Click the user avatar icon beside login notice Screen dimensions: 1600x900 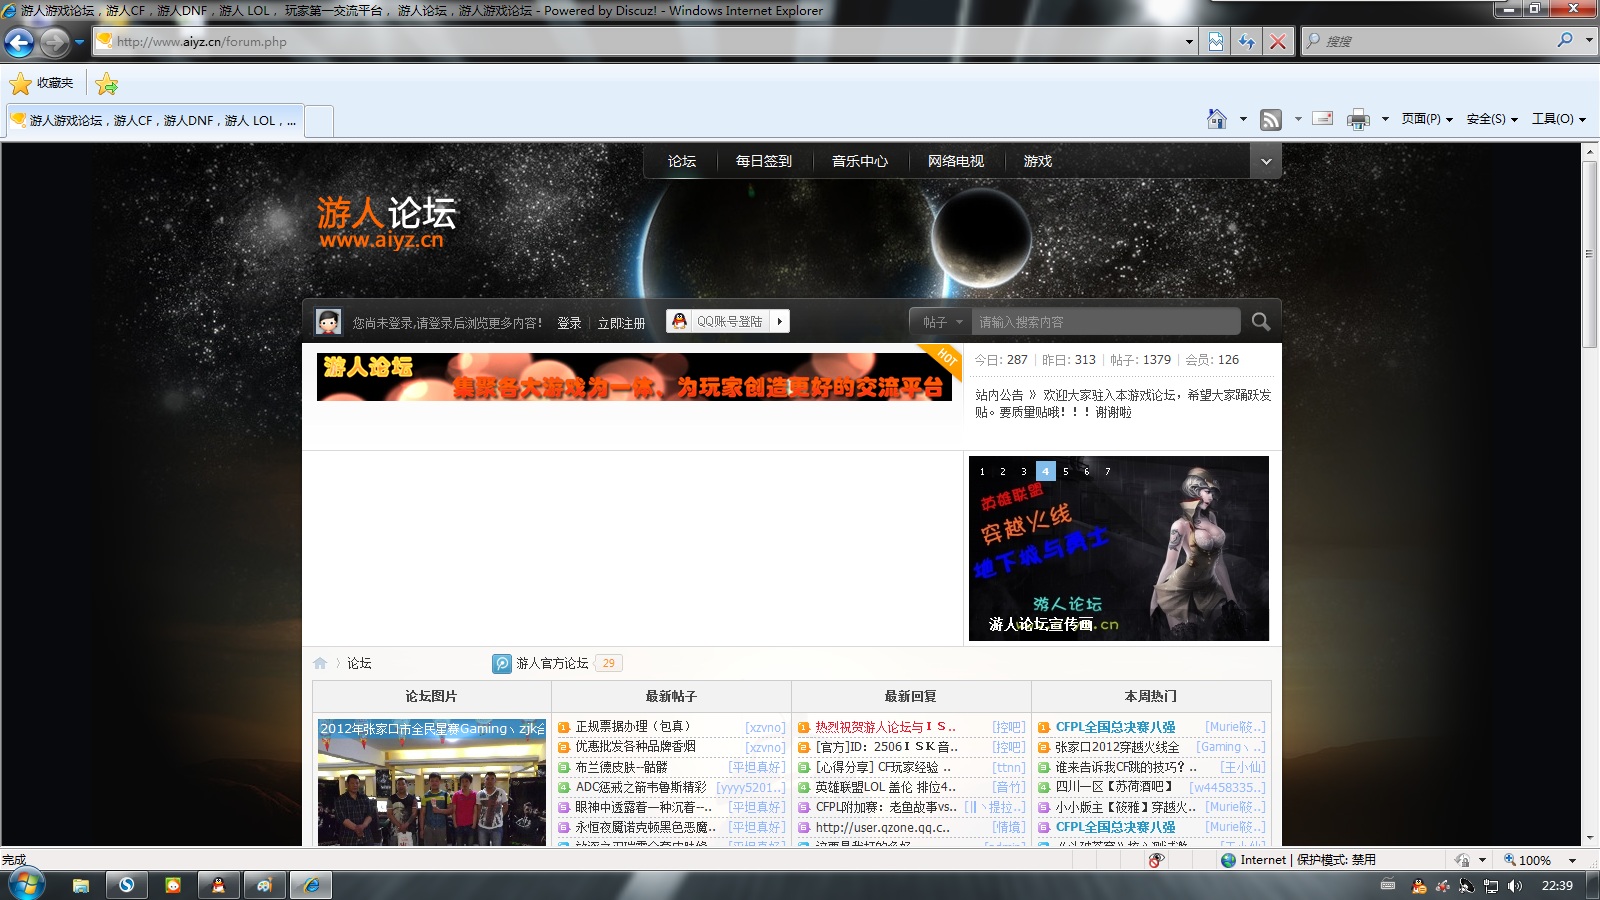pyautogui.click(x=328, y=321)
